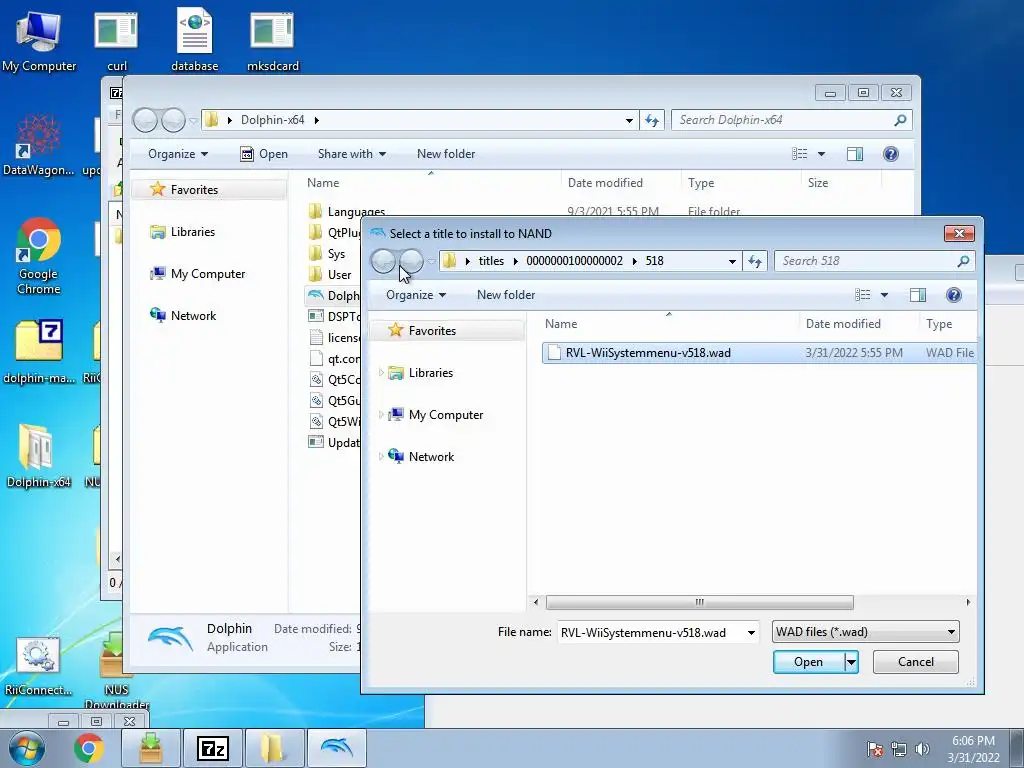
Task: Open Dolphin-x64 folder on desktop
Action: (39, 455)
